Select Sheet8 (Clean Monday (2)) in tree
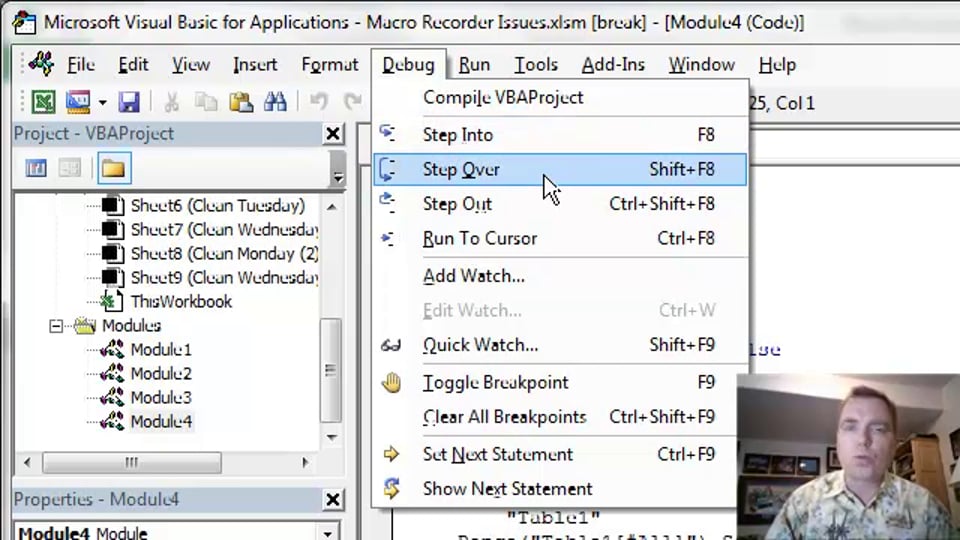The image size is (960, 540). [224, 253]
